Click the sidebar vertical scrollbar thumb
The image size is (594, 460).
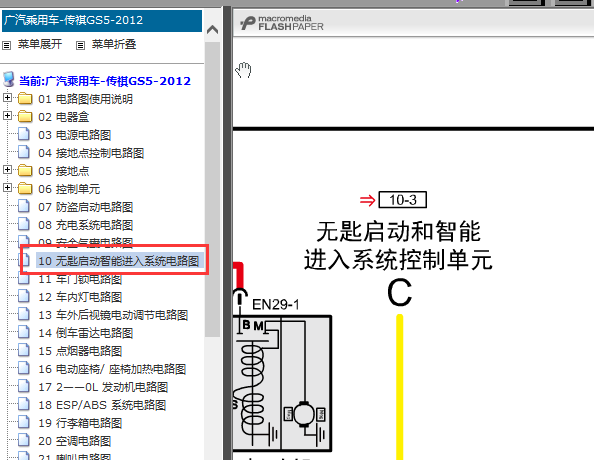coord(213,189)
